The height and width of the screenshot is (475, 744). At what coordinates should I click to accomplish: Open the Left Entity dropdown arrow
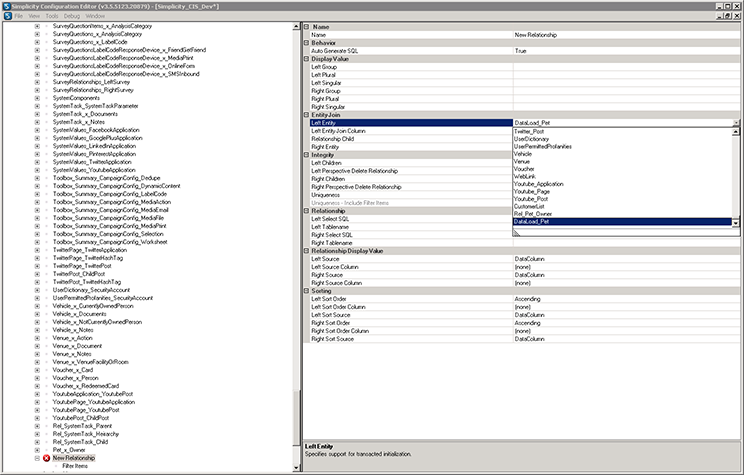tap(736, 123)
